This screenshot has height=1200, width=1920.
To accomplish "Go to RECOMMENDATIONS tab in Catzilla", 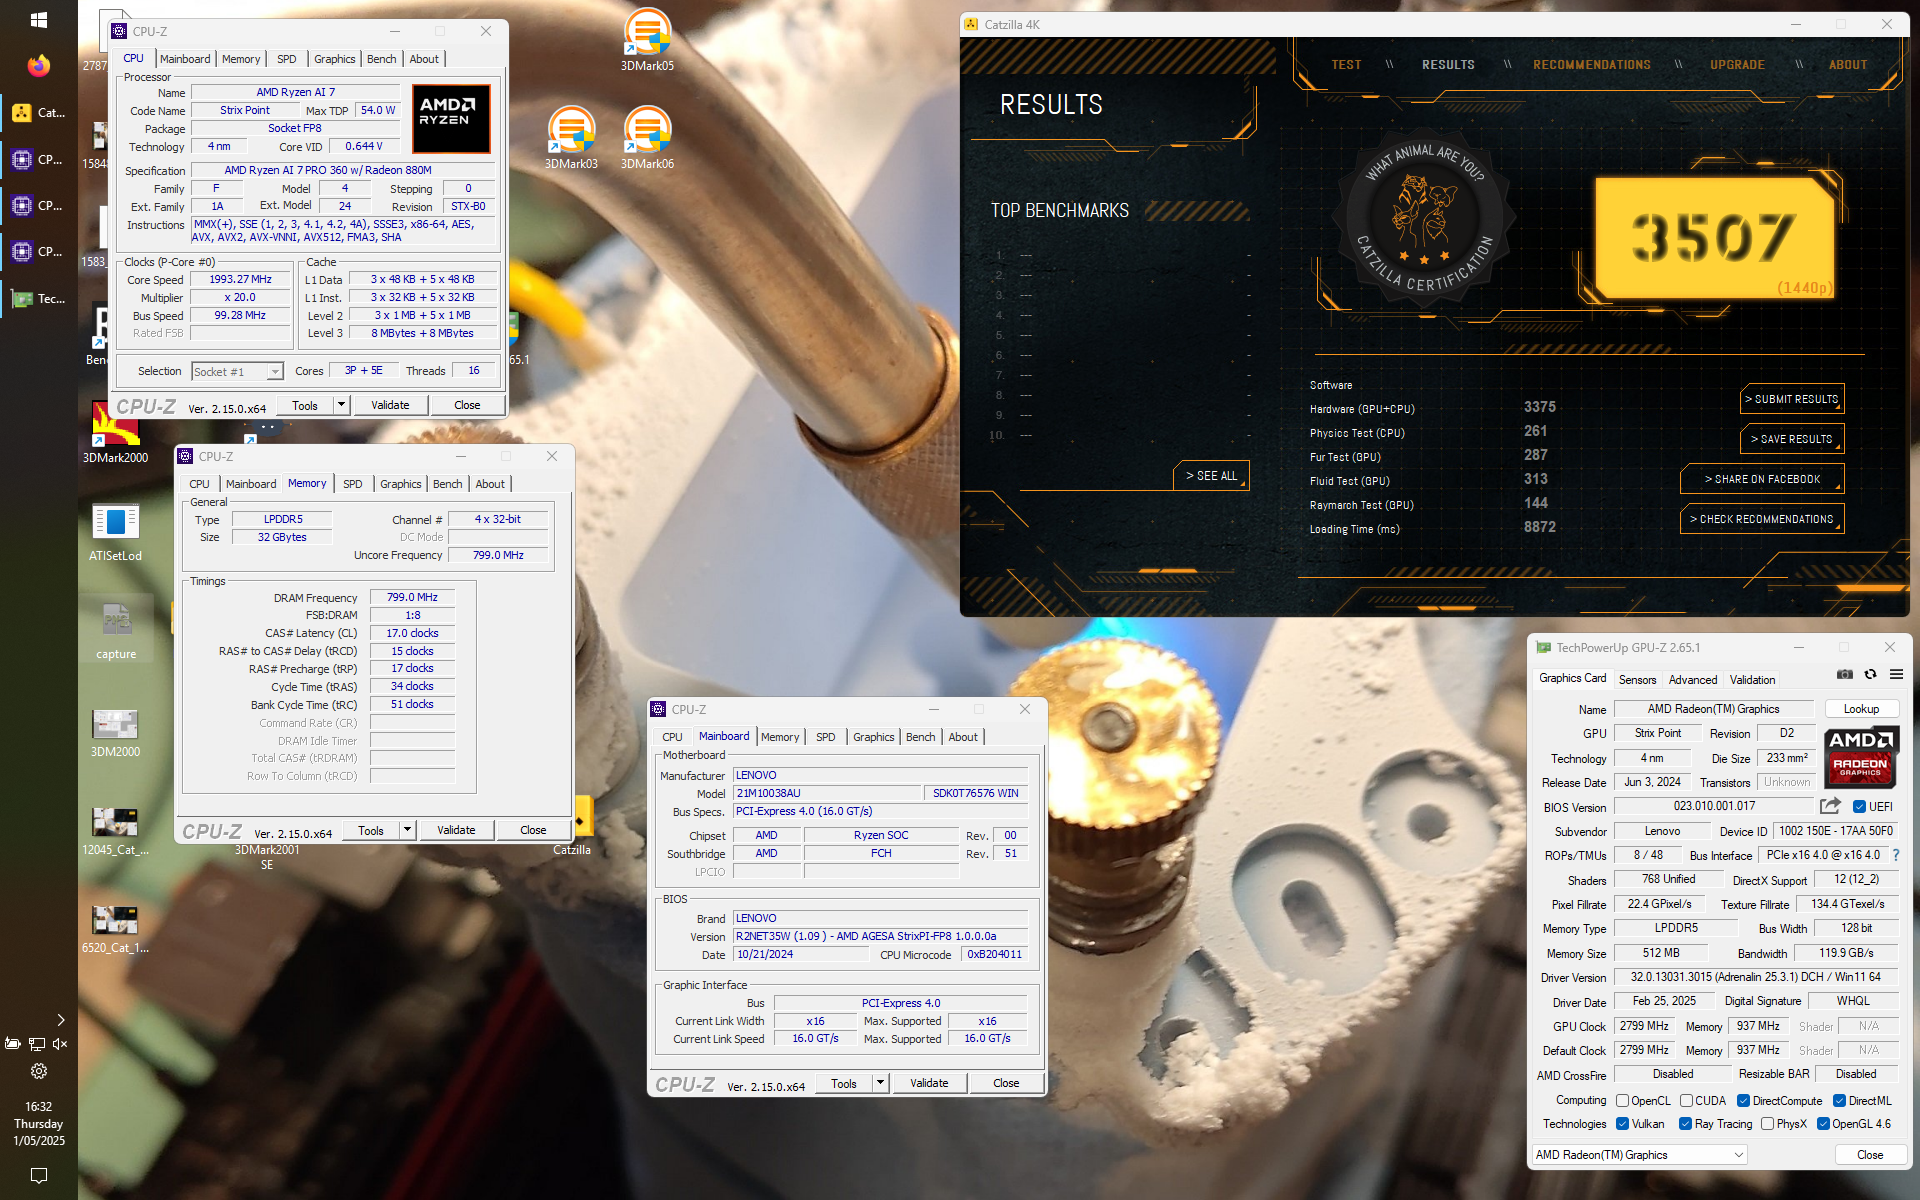I will [x=1591, y=65].
